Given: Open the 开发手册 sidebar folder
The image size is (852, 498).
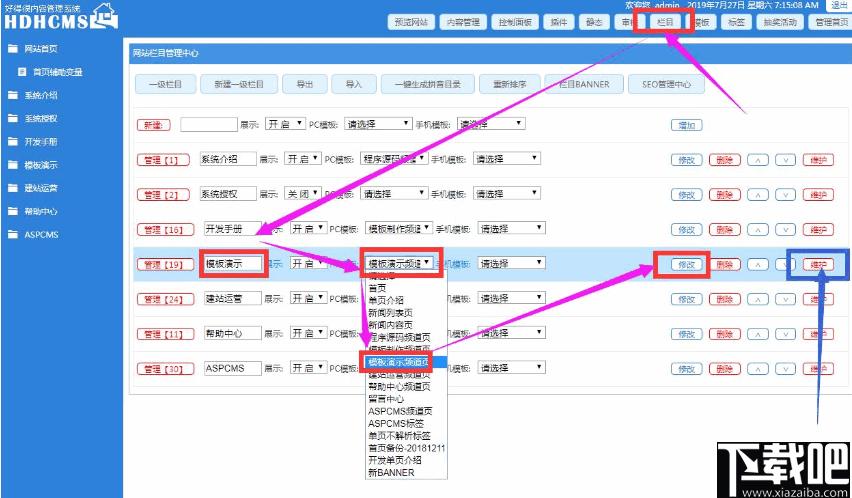Looking at the screenshot, I should [x=40, y=142].
